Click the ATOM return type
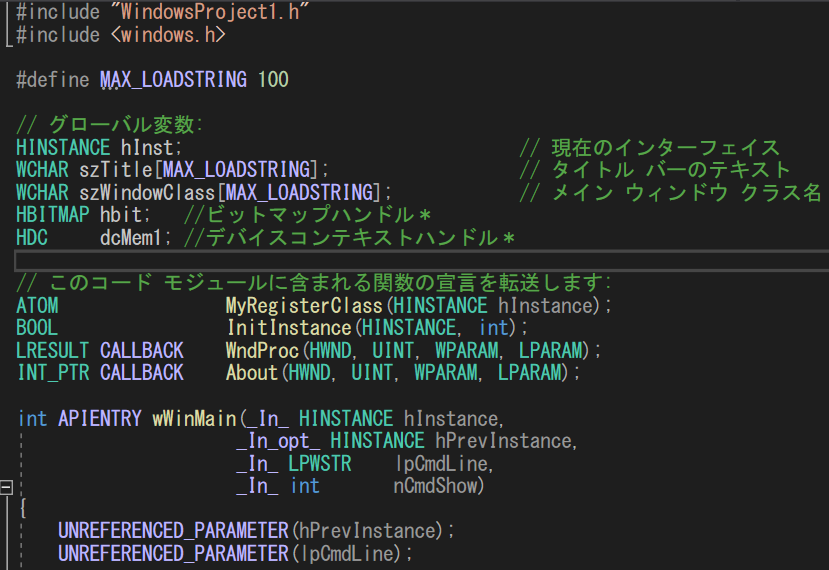 click(x=37, y=306)
